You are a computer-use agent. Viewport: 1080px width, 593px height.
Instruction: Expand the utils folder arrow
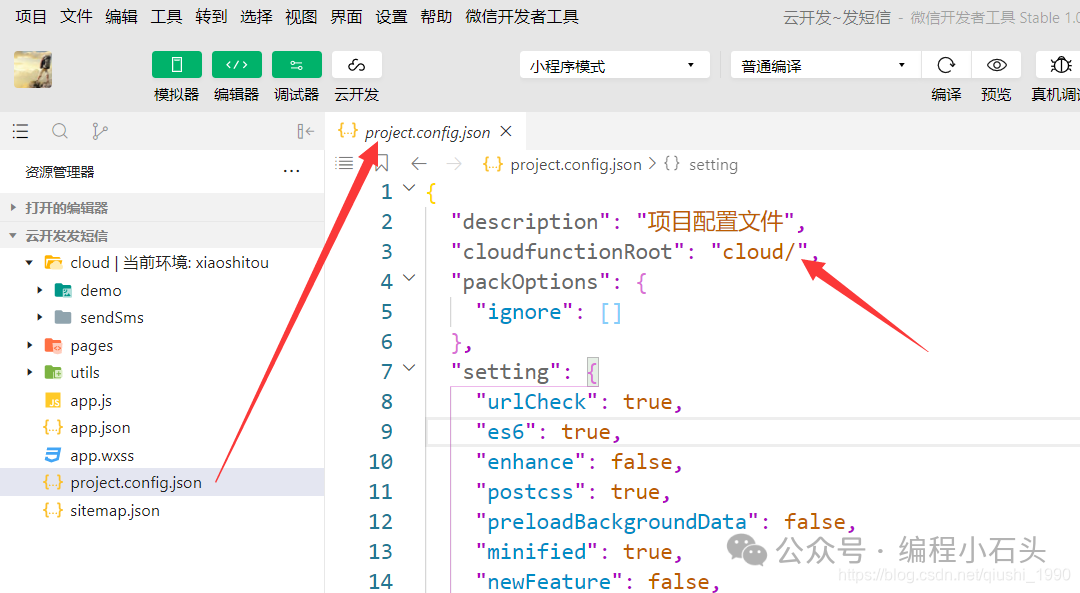point(29,373)
